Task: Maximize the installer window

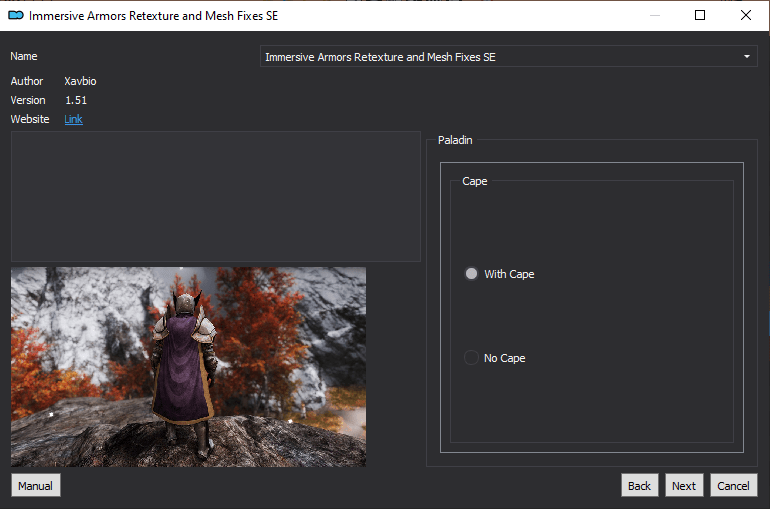Action: point(700,15)
